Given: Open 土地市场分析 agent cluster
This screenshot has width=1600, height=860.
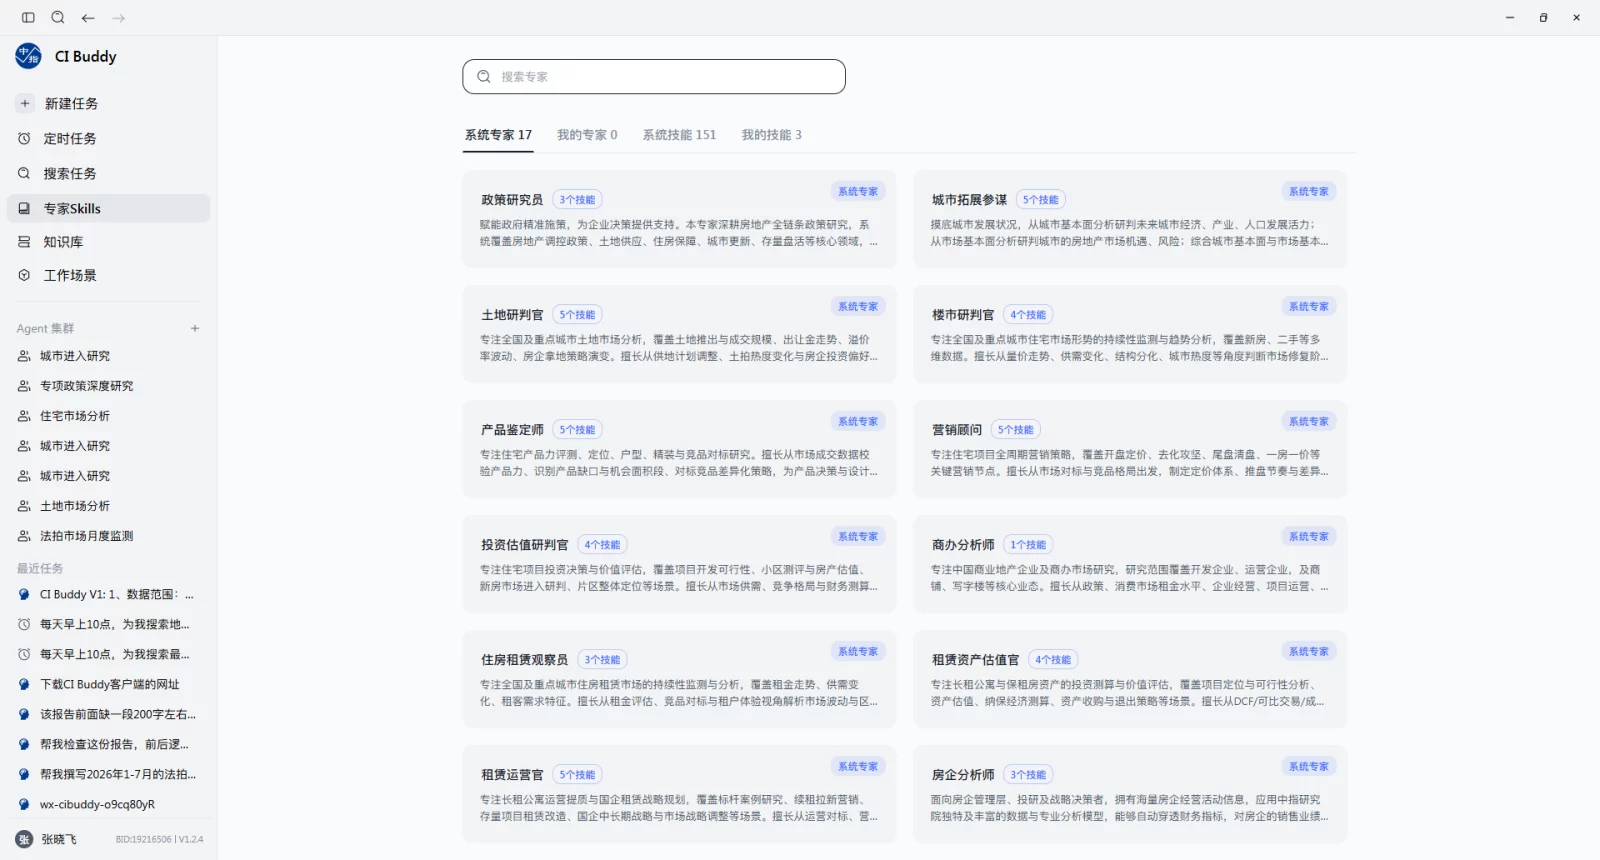Looking at the screenshot, I should 108,506.
